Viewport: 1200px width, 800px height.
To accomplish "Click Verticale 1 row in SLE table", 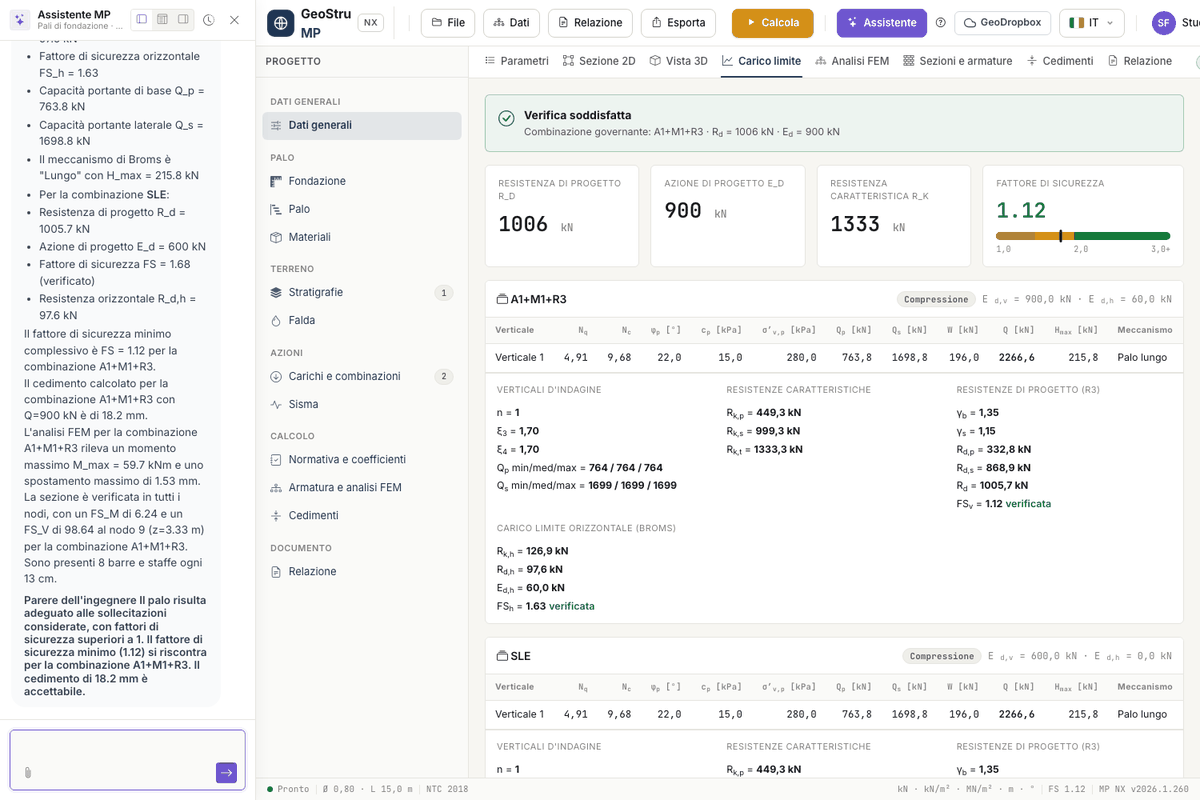I will [833, 714].
